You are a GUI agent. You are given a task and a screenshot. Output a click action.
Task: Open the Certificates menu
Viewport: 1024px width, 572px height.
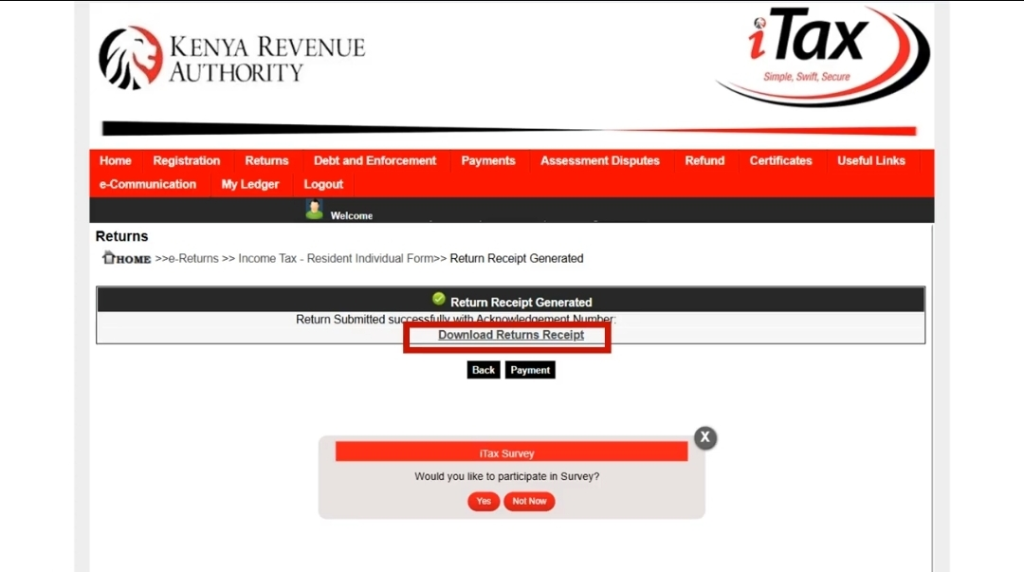coord(780,161)
